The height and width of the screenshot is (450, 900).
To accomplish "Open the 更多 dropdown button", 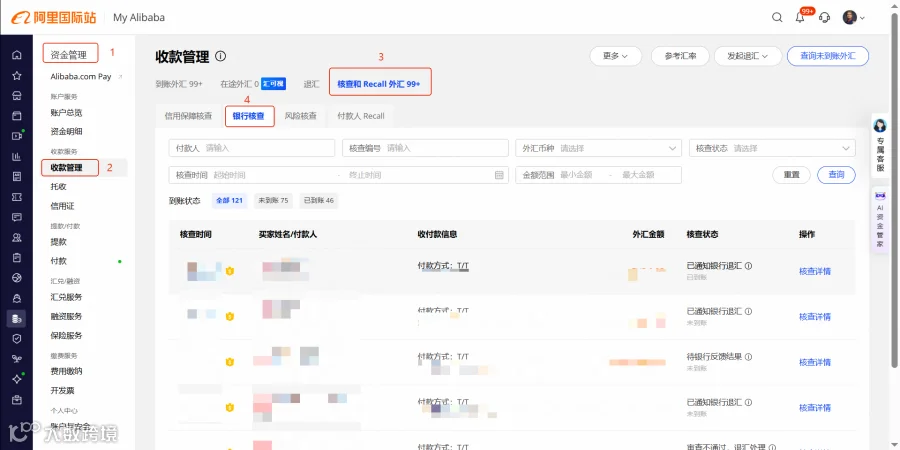I will 615,56.
